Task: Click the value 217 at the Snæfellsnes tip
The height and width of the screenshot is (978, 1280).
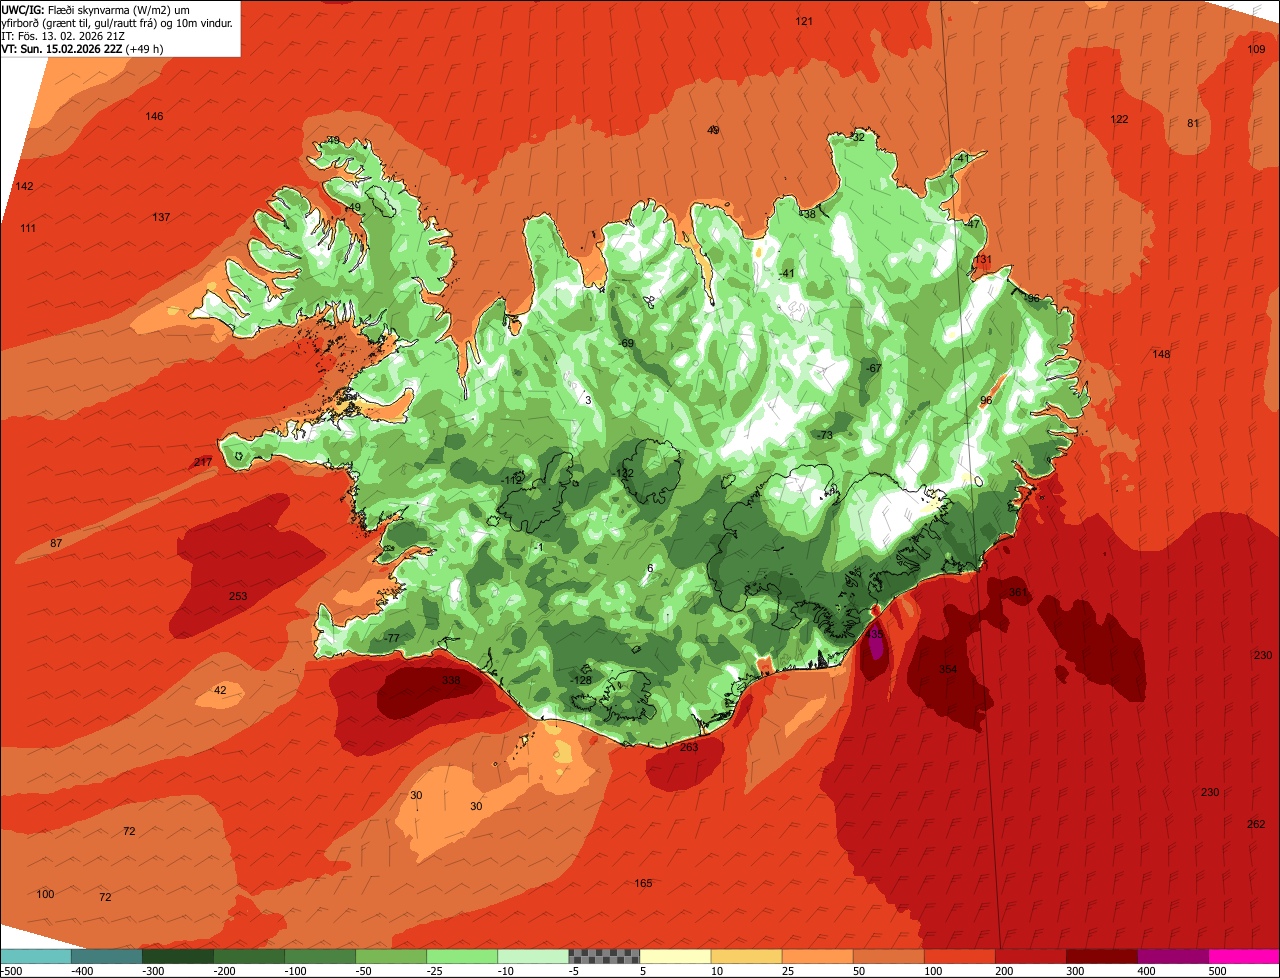Action: click(x=203, y=462)
